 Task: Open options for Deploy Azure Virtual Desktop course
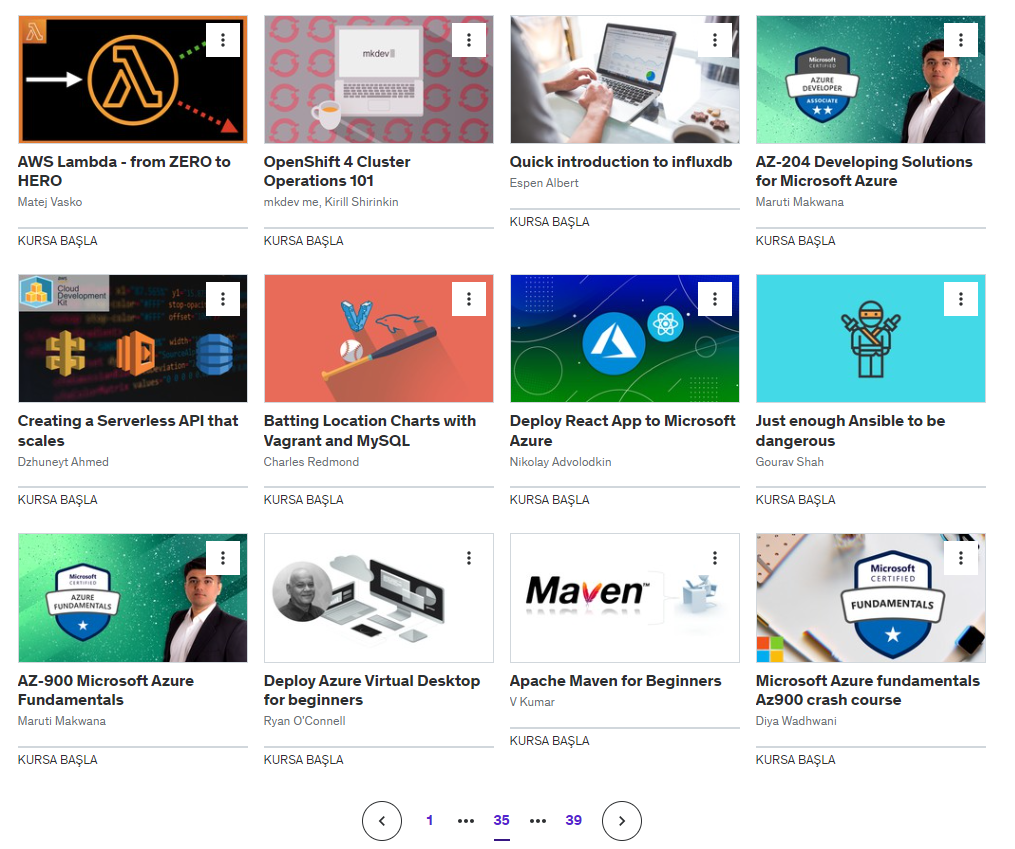[x=469, y=558]
